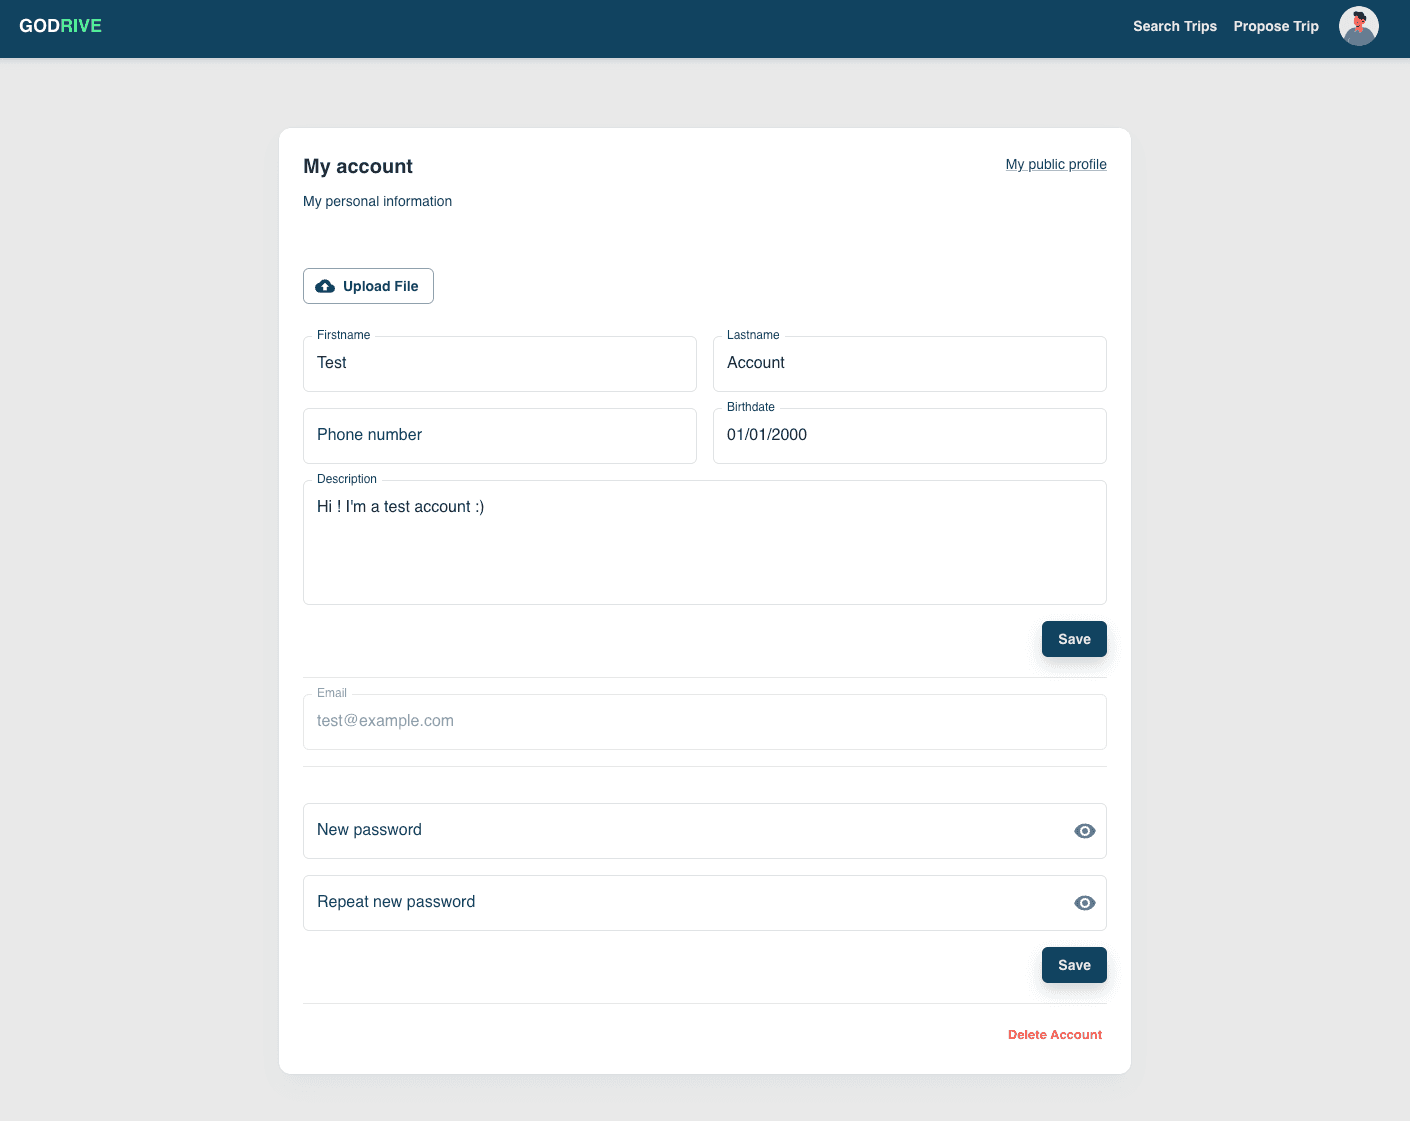
Task: Click into the Phone number field
Action: (x=499, y=436)
